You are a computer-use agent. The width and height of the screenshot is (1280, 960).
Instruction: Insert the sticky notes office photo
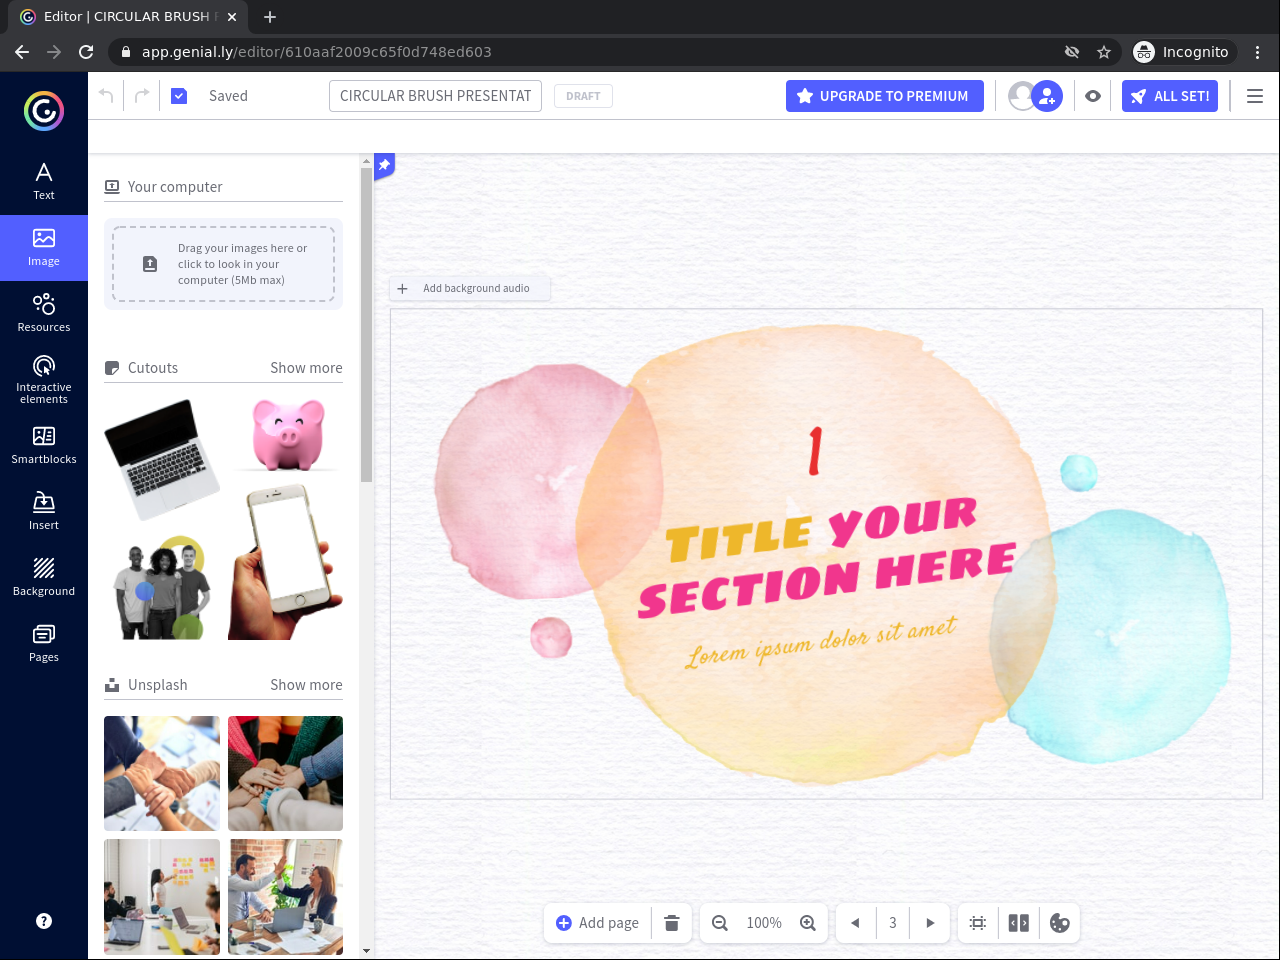[x=162, y=897]
